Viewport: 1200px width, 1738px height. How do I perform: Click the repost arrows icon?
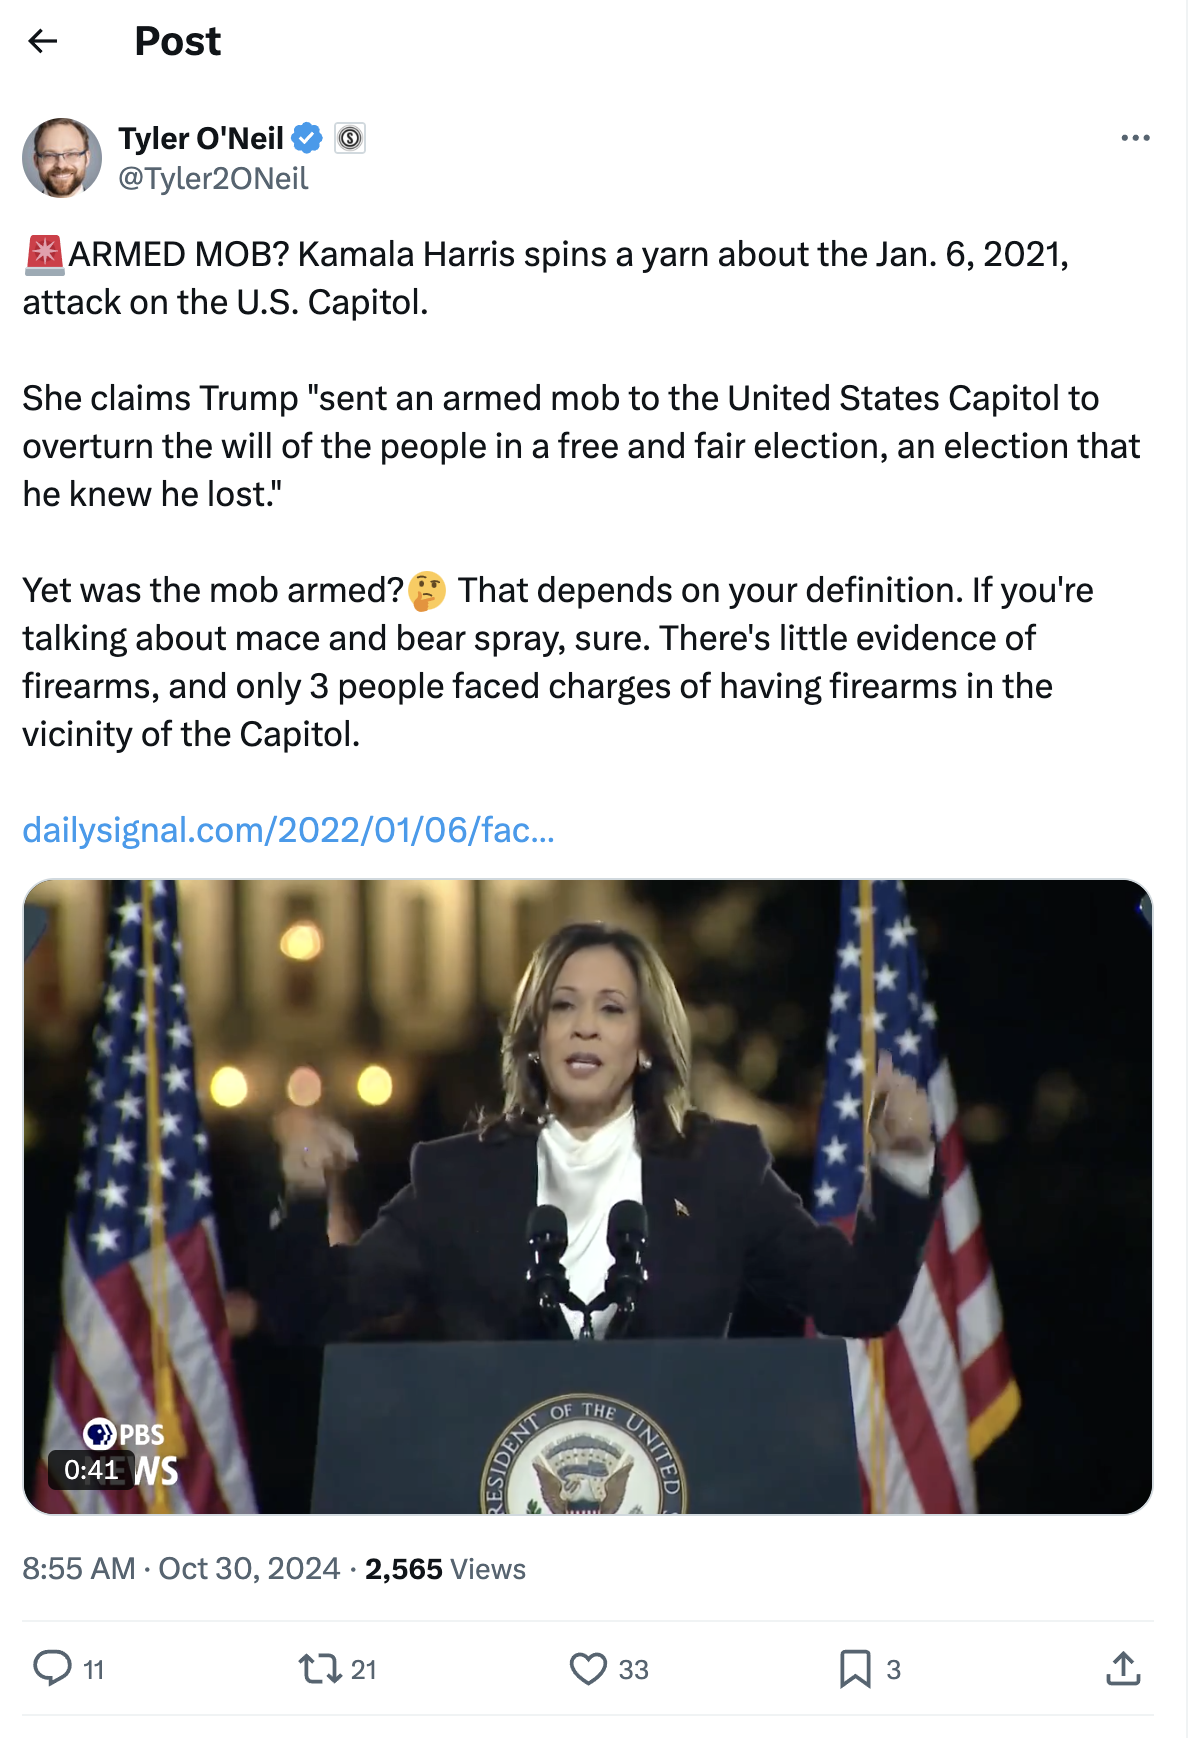pyautogui.click(x=320, y=1668)
